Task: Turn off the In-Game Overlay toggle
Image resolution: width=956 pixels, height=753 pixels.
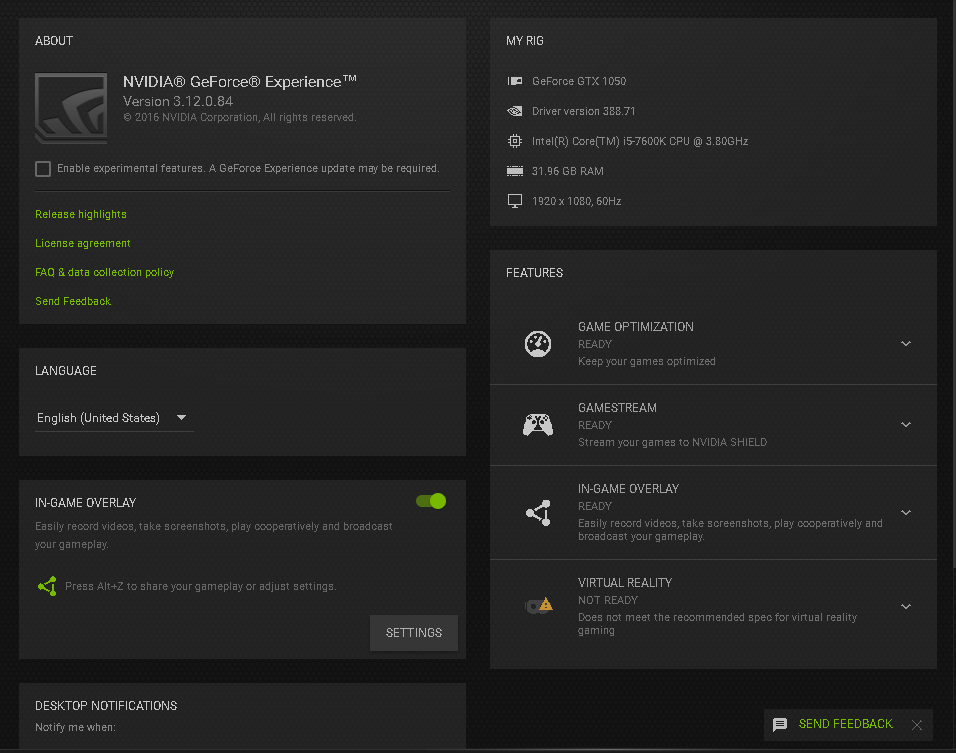Action: [431, 501]
